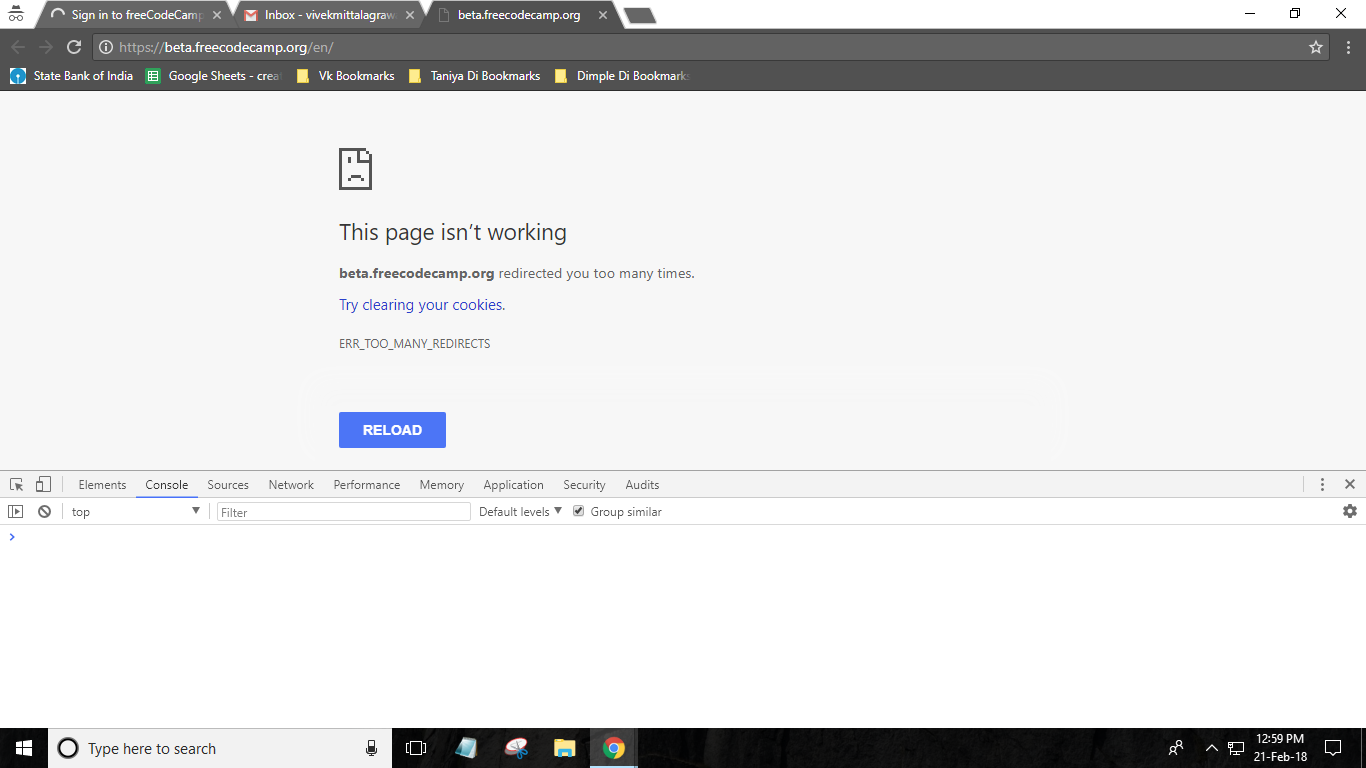Reload the page using the toolbar refresh icon
1366x768 pixels.
[74, 47]
